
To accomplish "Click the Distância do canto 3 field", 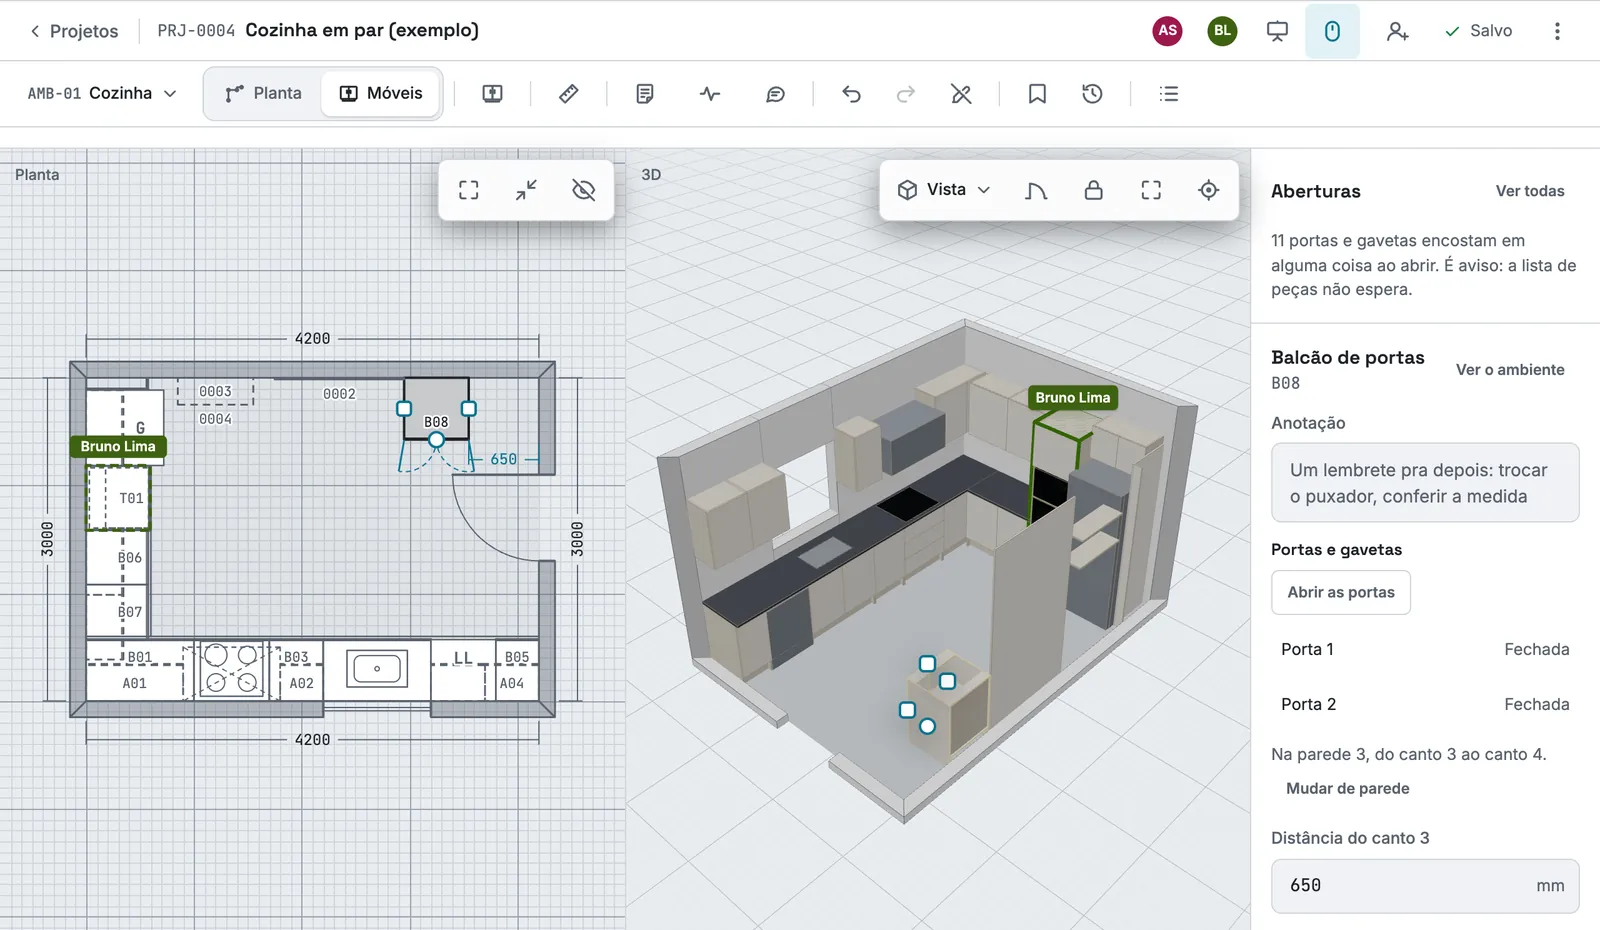I will [x=1425, y=886].
